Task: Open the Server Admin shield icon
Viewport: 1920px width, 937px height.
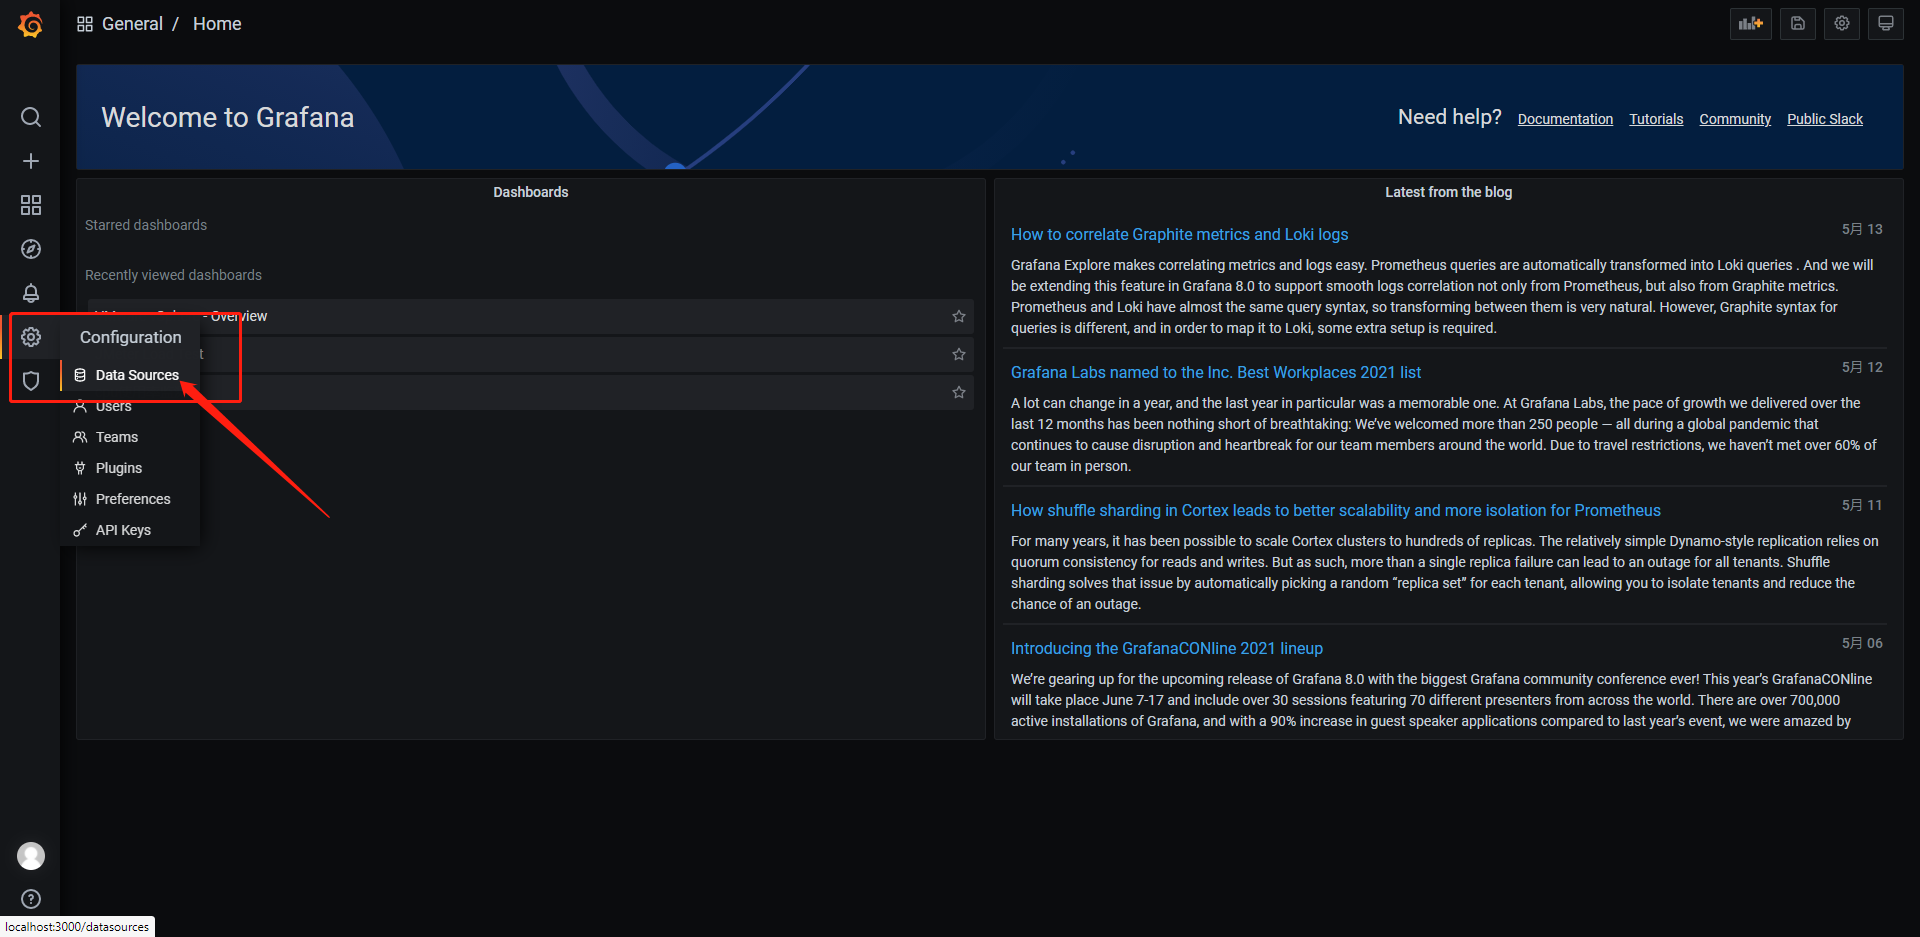Action: coord(31,381)
